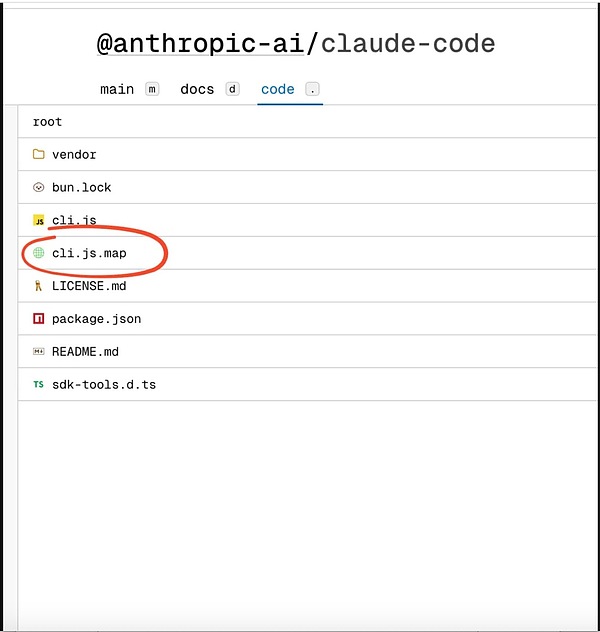Open the vendor folder
Screen dimensions: 600x632
click(74, 155)
